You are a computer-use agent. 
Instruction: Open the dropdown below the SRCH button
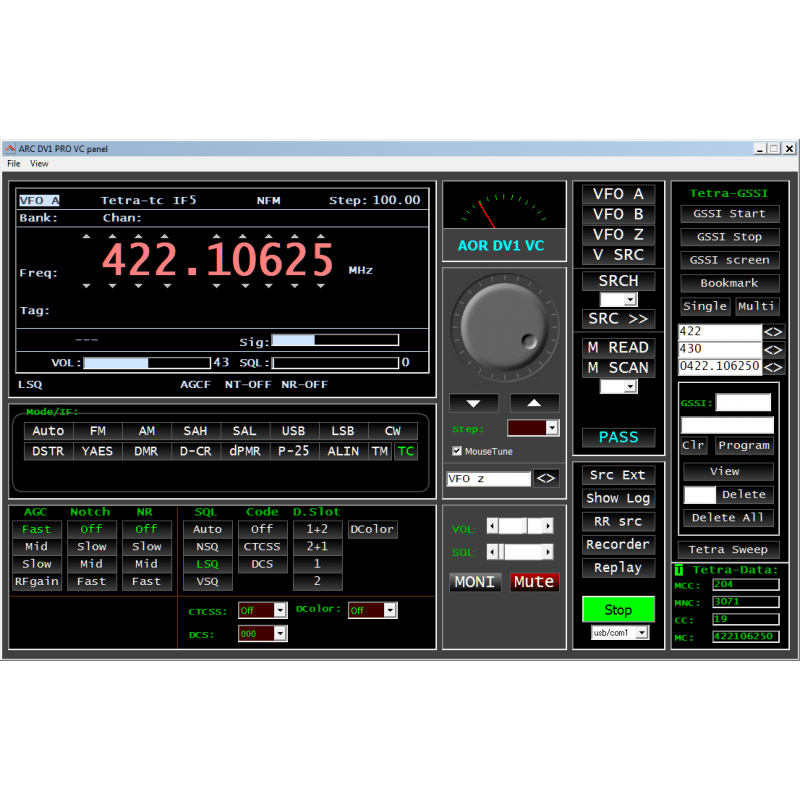pyautogui.click(x=631, y=299)
